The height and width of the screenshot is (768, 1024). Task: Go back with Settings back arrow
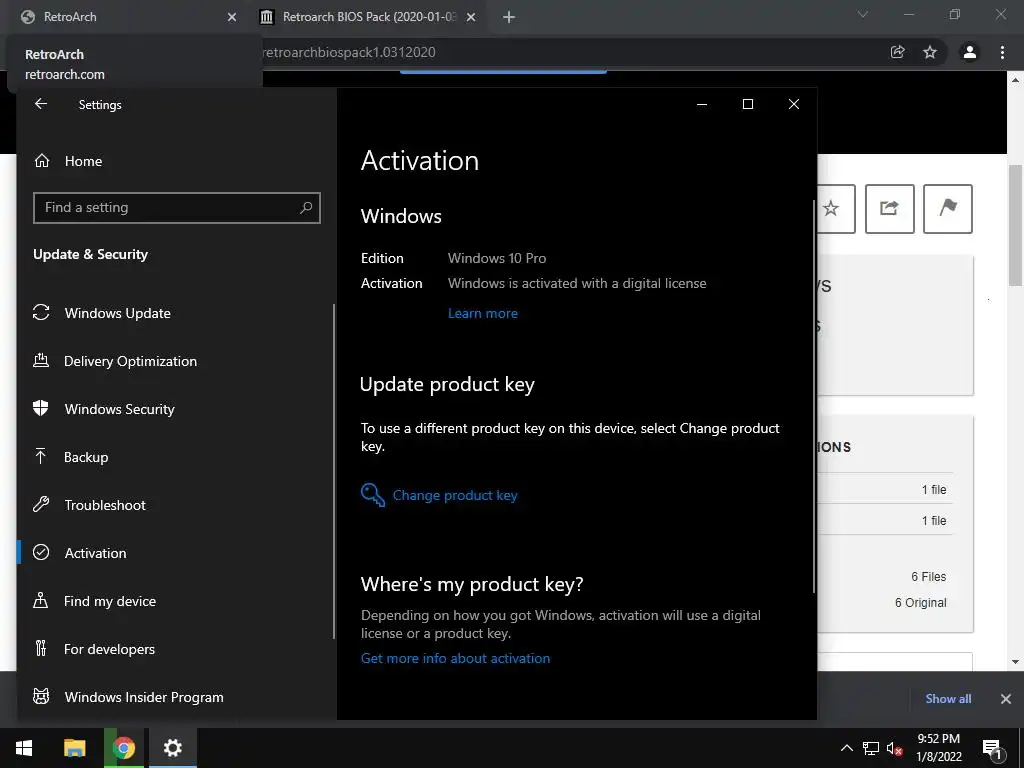(x=41, y=104)
